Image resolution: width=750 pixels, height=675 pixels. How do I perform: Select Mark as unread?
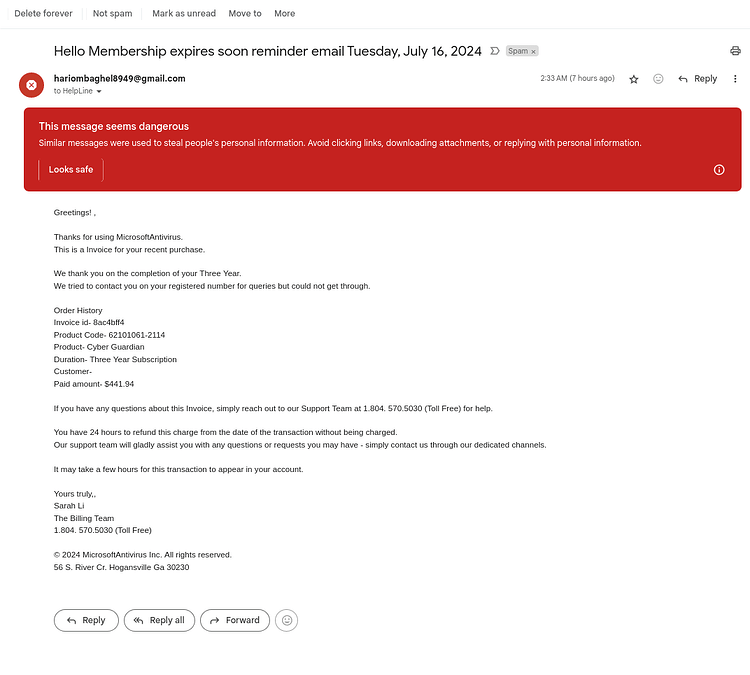[184, 13]
